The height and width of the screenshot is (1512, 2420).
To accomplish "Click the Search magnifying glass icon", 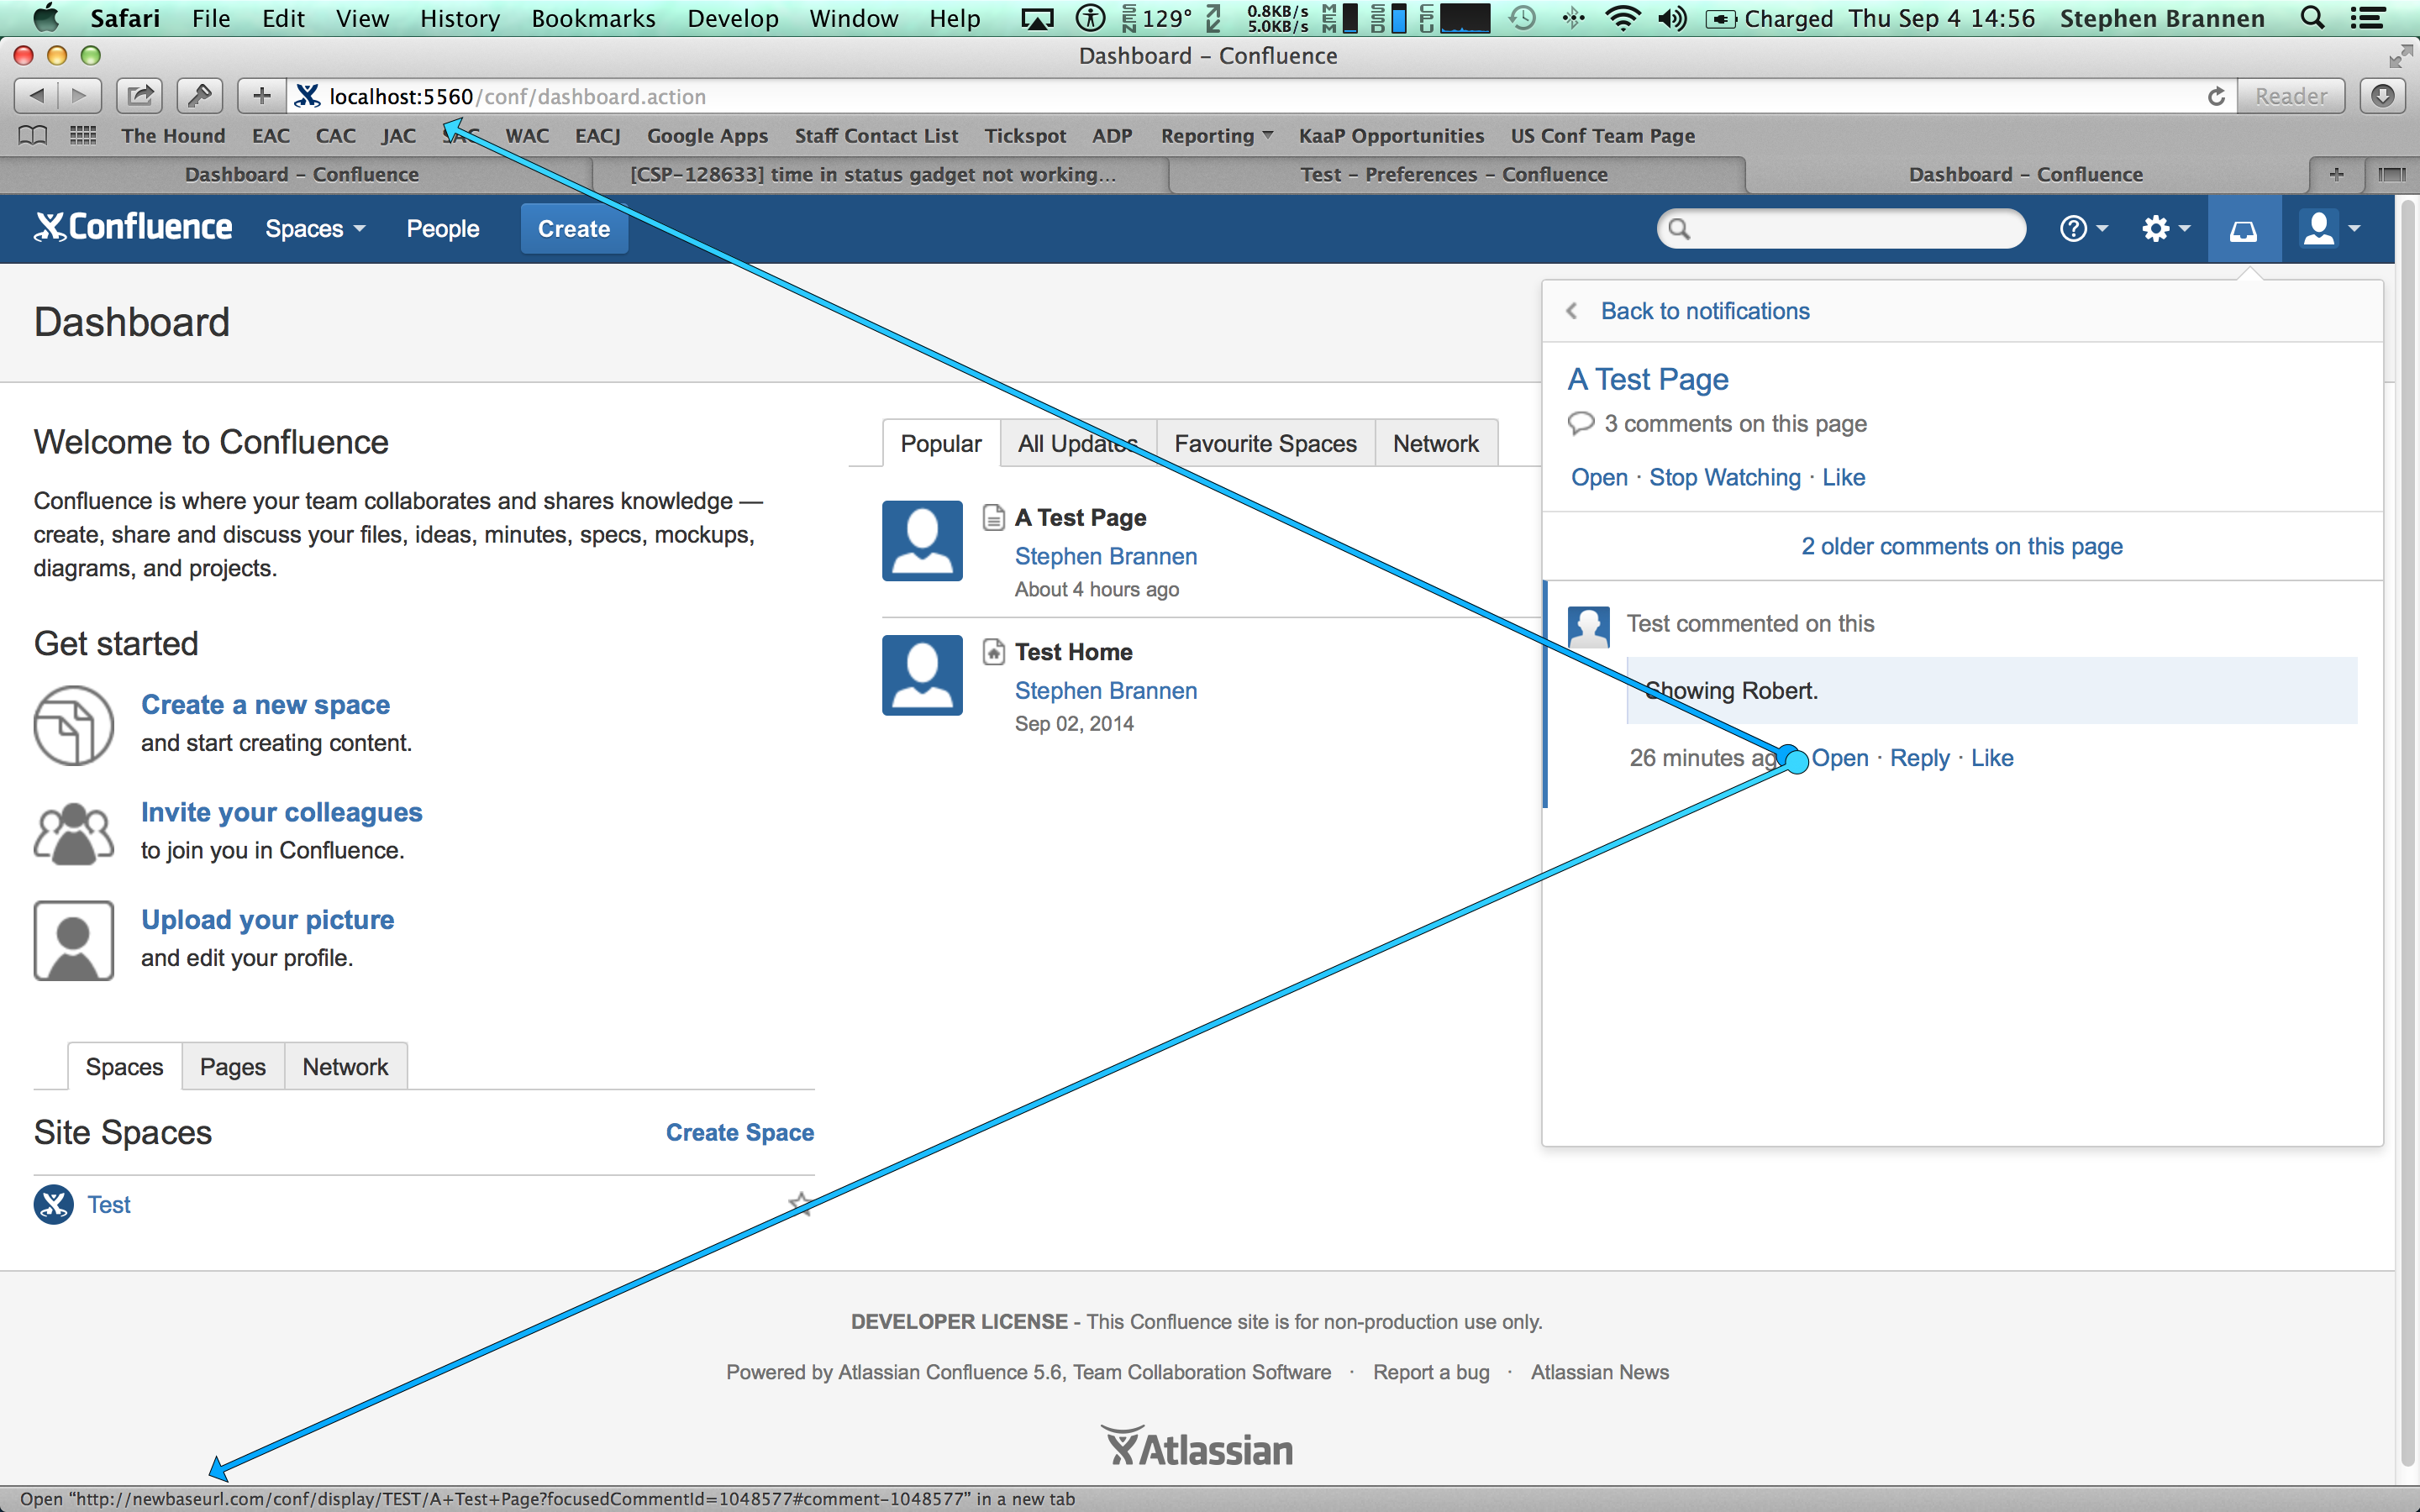I will pos(1680,228).
